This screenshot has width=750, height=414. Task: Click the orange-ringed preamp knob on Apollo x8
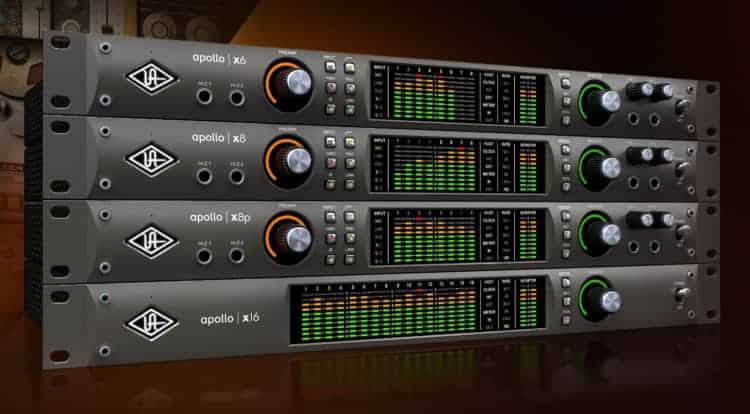click(290, 162)
